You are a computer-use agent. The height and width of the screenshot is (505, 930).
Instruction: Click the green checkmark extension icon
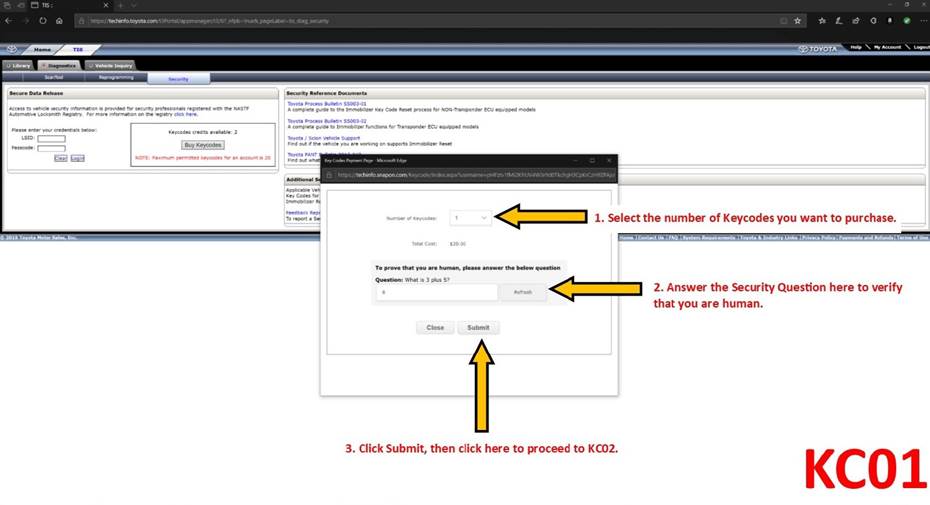[x=907, y=21]
